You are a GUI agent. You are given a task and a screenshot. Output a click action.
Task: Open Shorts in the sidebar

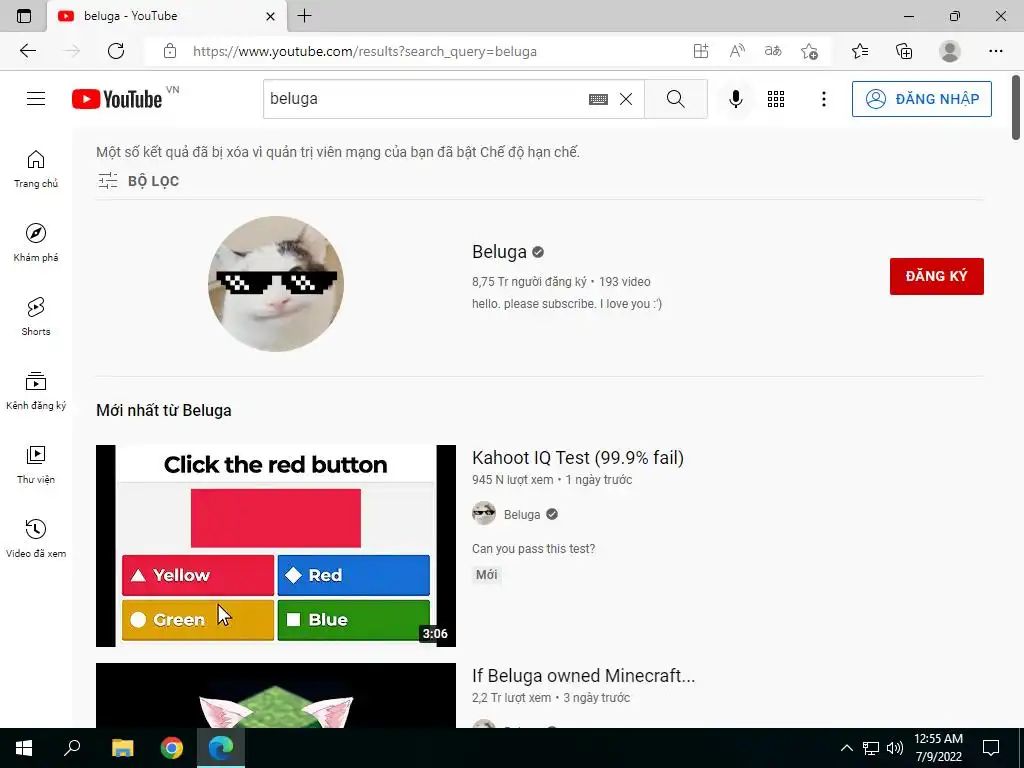point(36,317)
